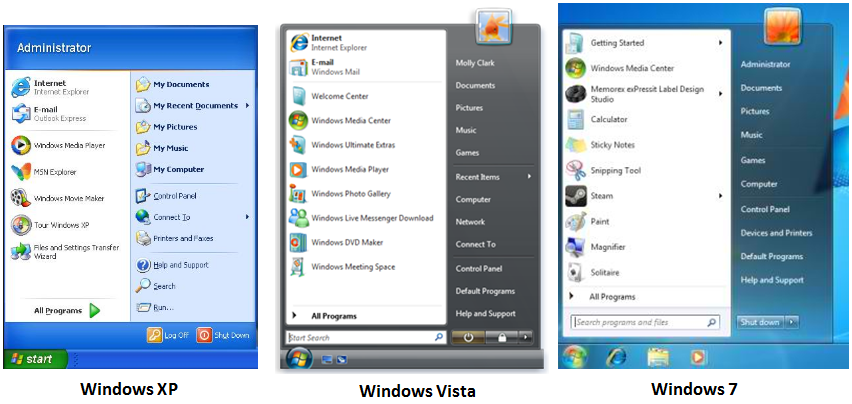Expand All Programs in XP menu
The width and height of the screenshot is (852, 404).
(67, 311)
